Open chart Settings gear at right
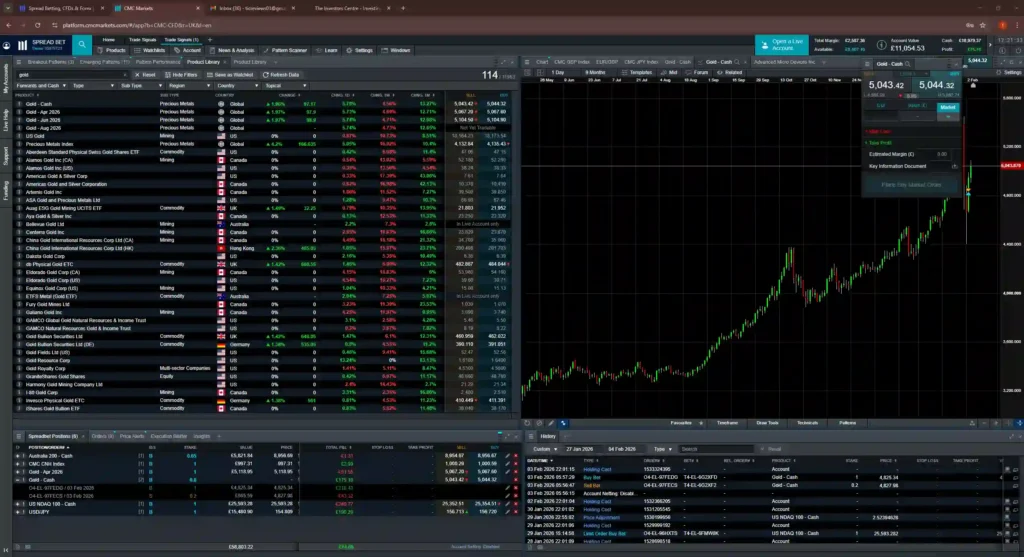The image size is (1024, 557). point(1010,72)
